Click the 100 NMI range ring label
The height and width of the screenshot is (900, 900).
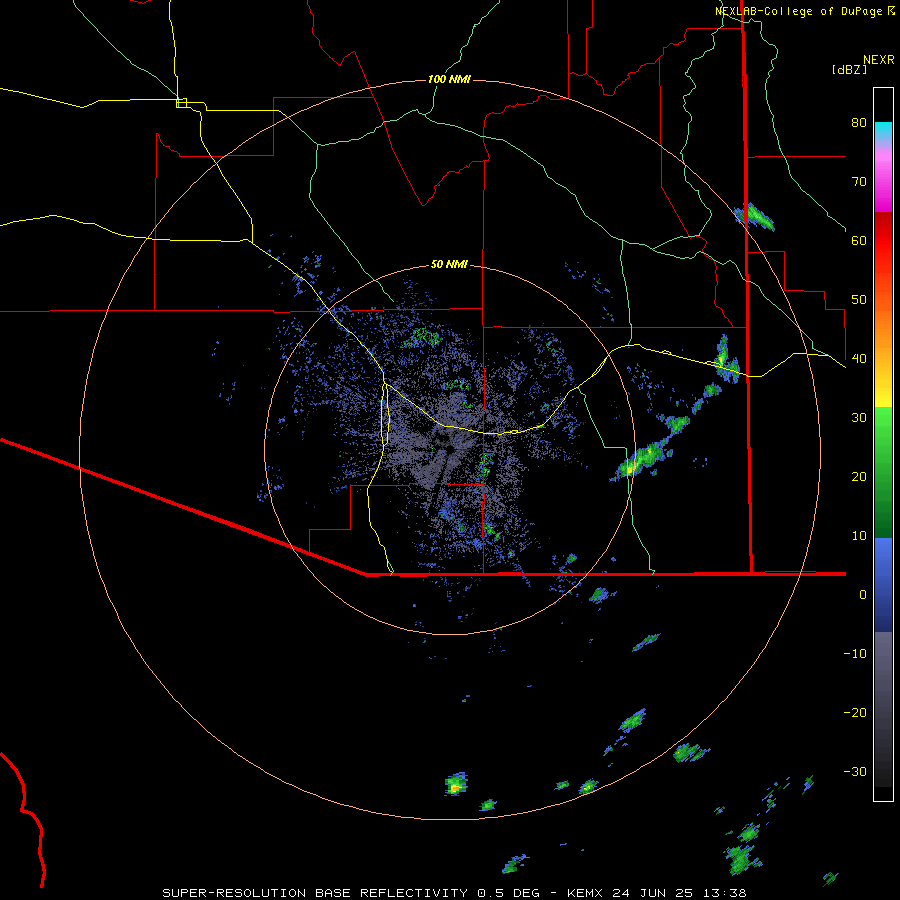(449, 79)
